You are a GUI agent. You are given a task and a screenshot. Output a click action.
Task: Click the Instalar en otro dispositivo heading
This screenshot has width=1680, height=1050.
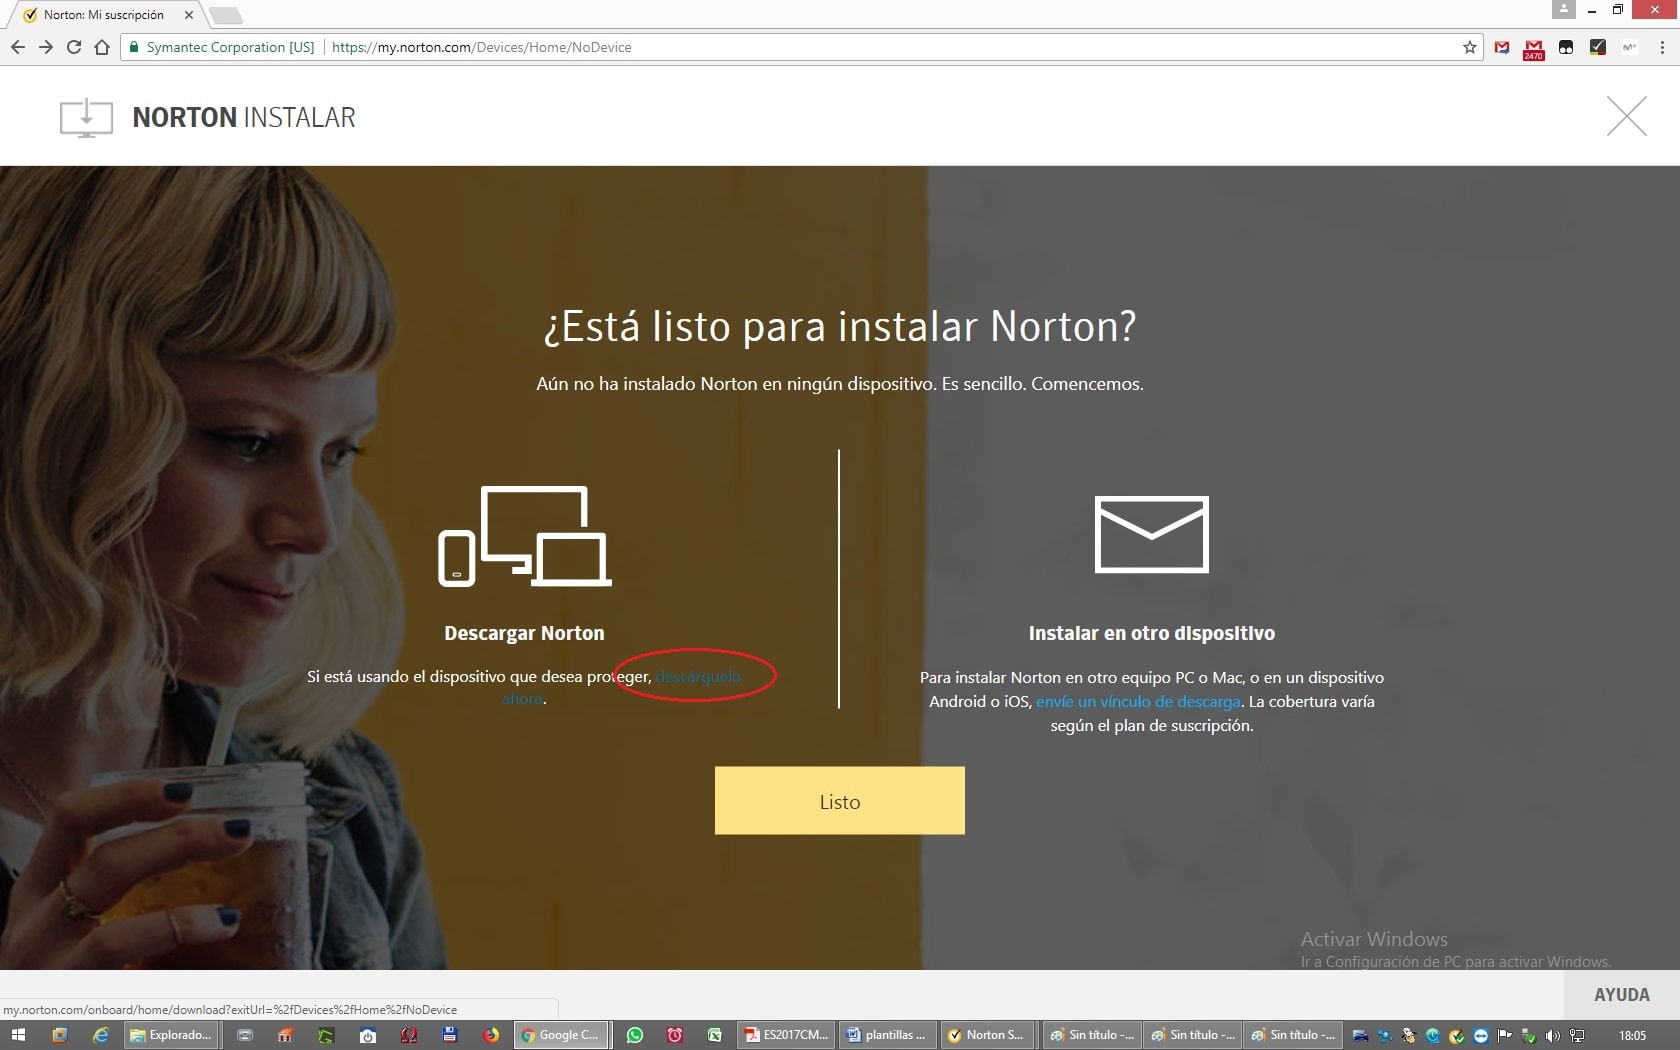click(x=1152, y=633)
